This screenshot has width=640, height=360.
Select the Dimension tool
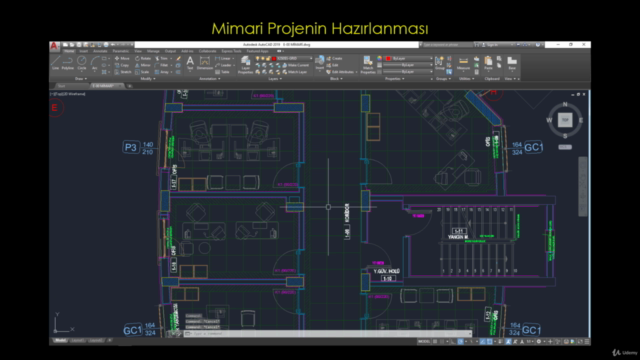(x=205, y=64)
